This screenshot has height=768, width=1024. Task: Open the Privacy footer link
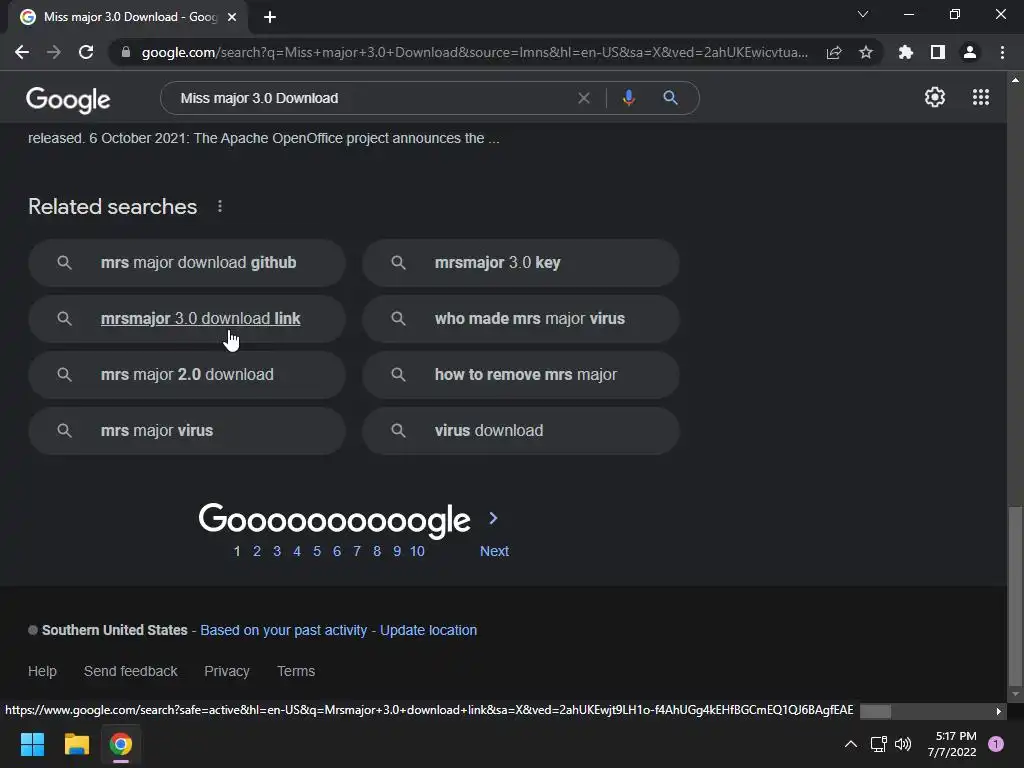tap(227, 671)
